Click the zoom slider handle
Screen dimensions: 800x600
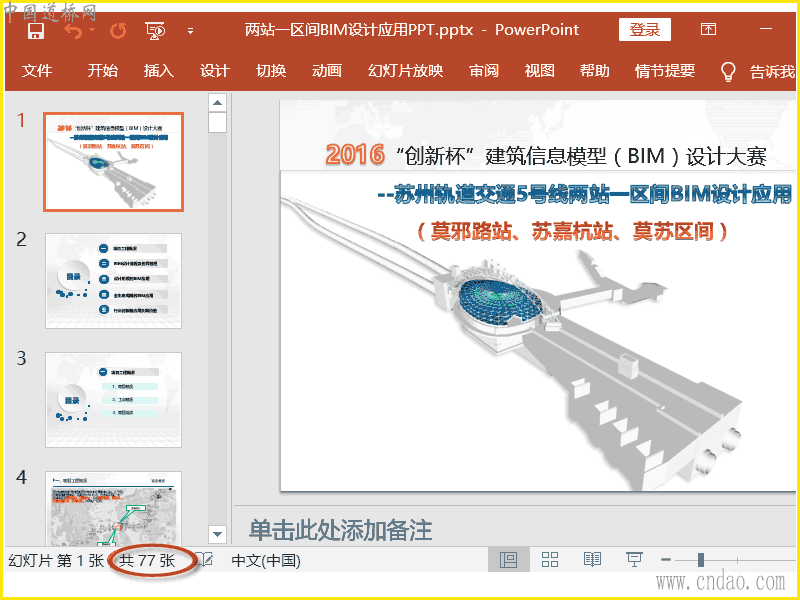tap(701, 560)
